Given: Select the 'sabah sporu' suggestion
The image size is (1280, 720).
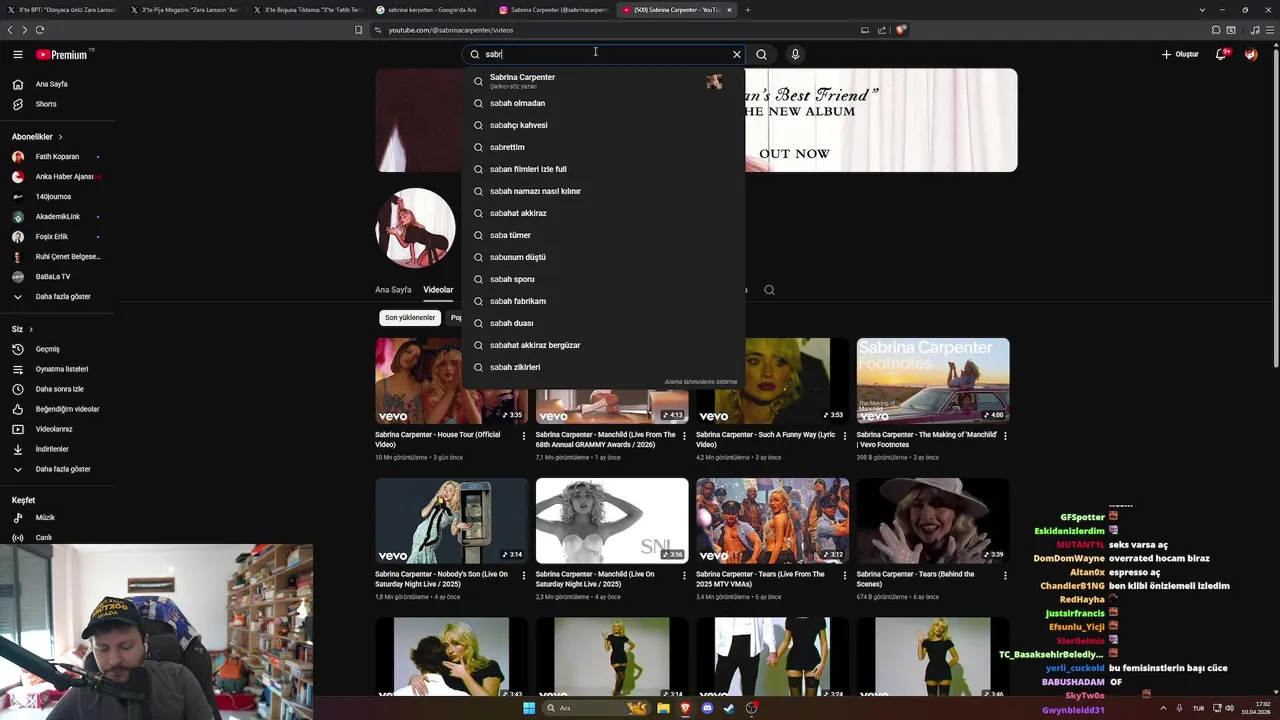Looking at the screenshot, I should pyautogui.click(x=603, y=279).
